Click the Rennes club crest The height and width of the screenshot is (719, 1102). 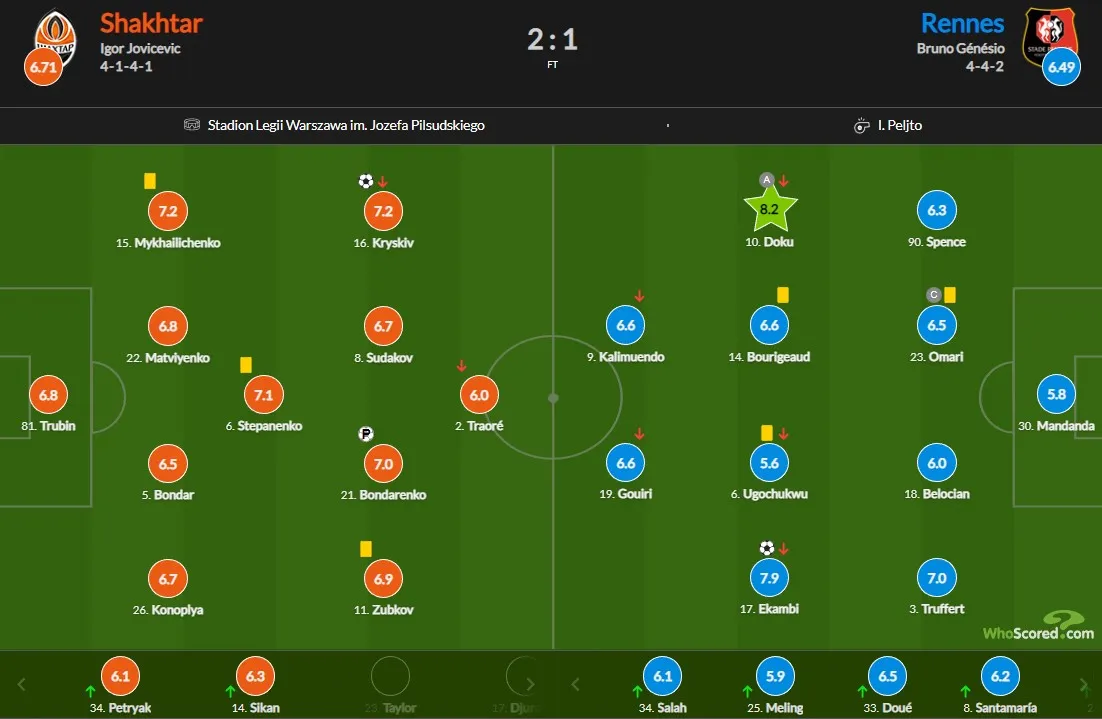pyautogui.click(x=1049, y=35)
